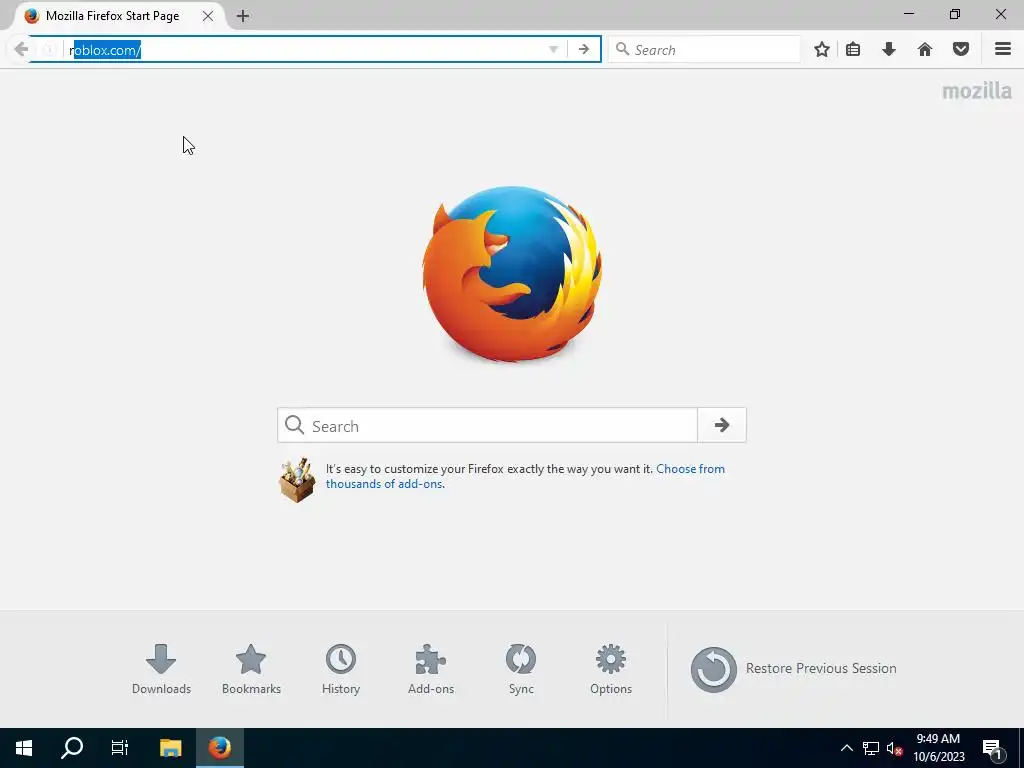The image size is (1024, 768).
Task: Open Task View on the taskbar
Action: point(120,748)
